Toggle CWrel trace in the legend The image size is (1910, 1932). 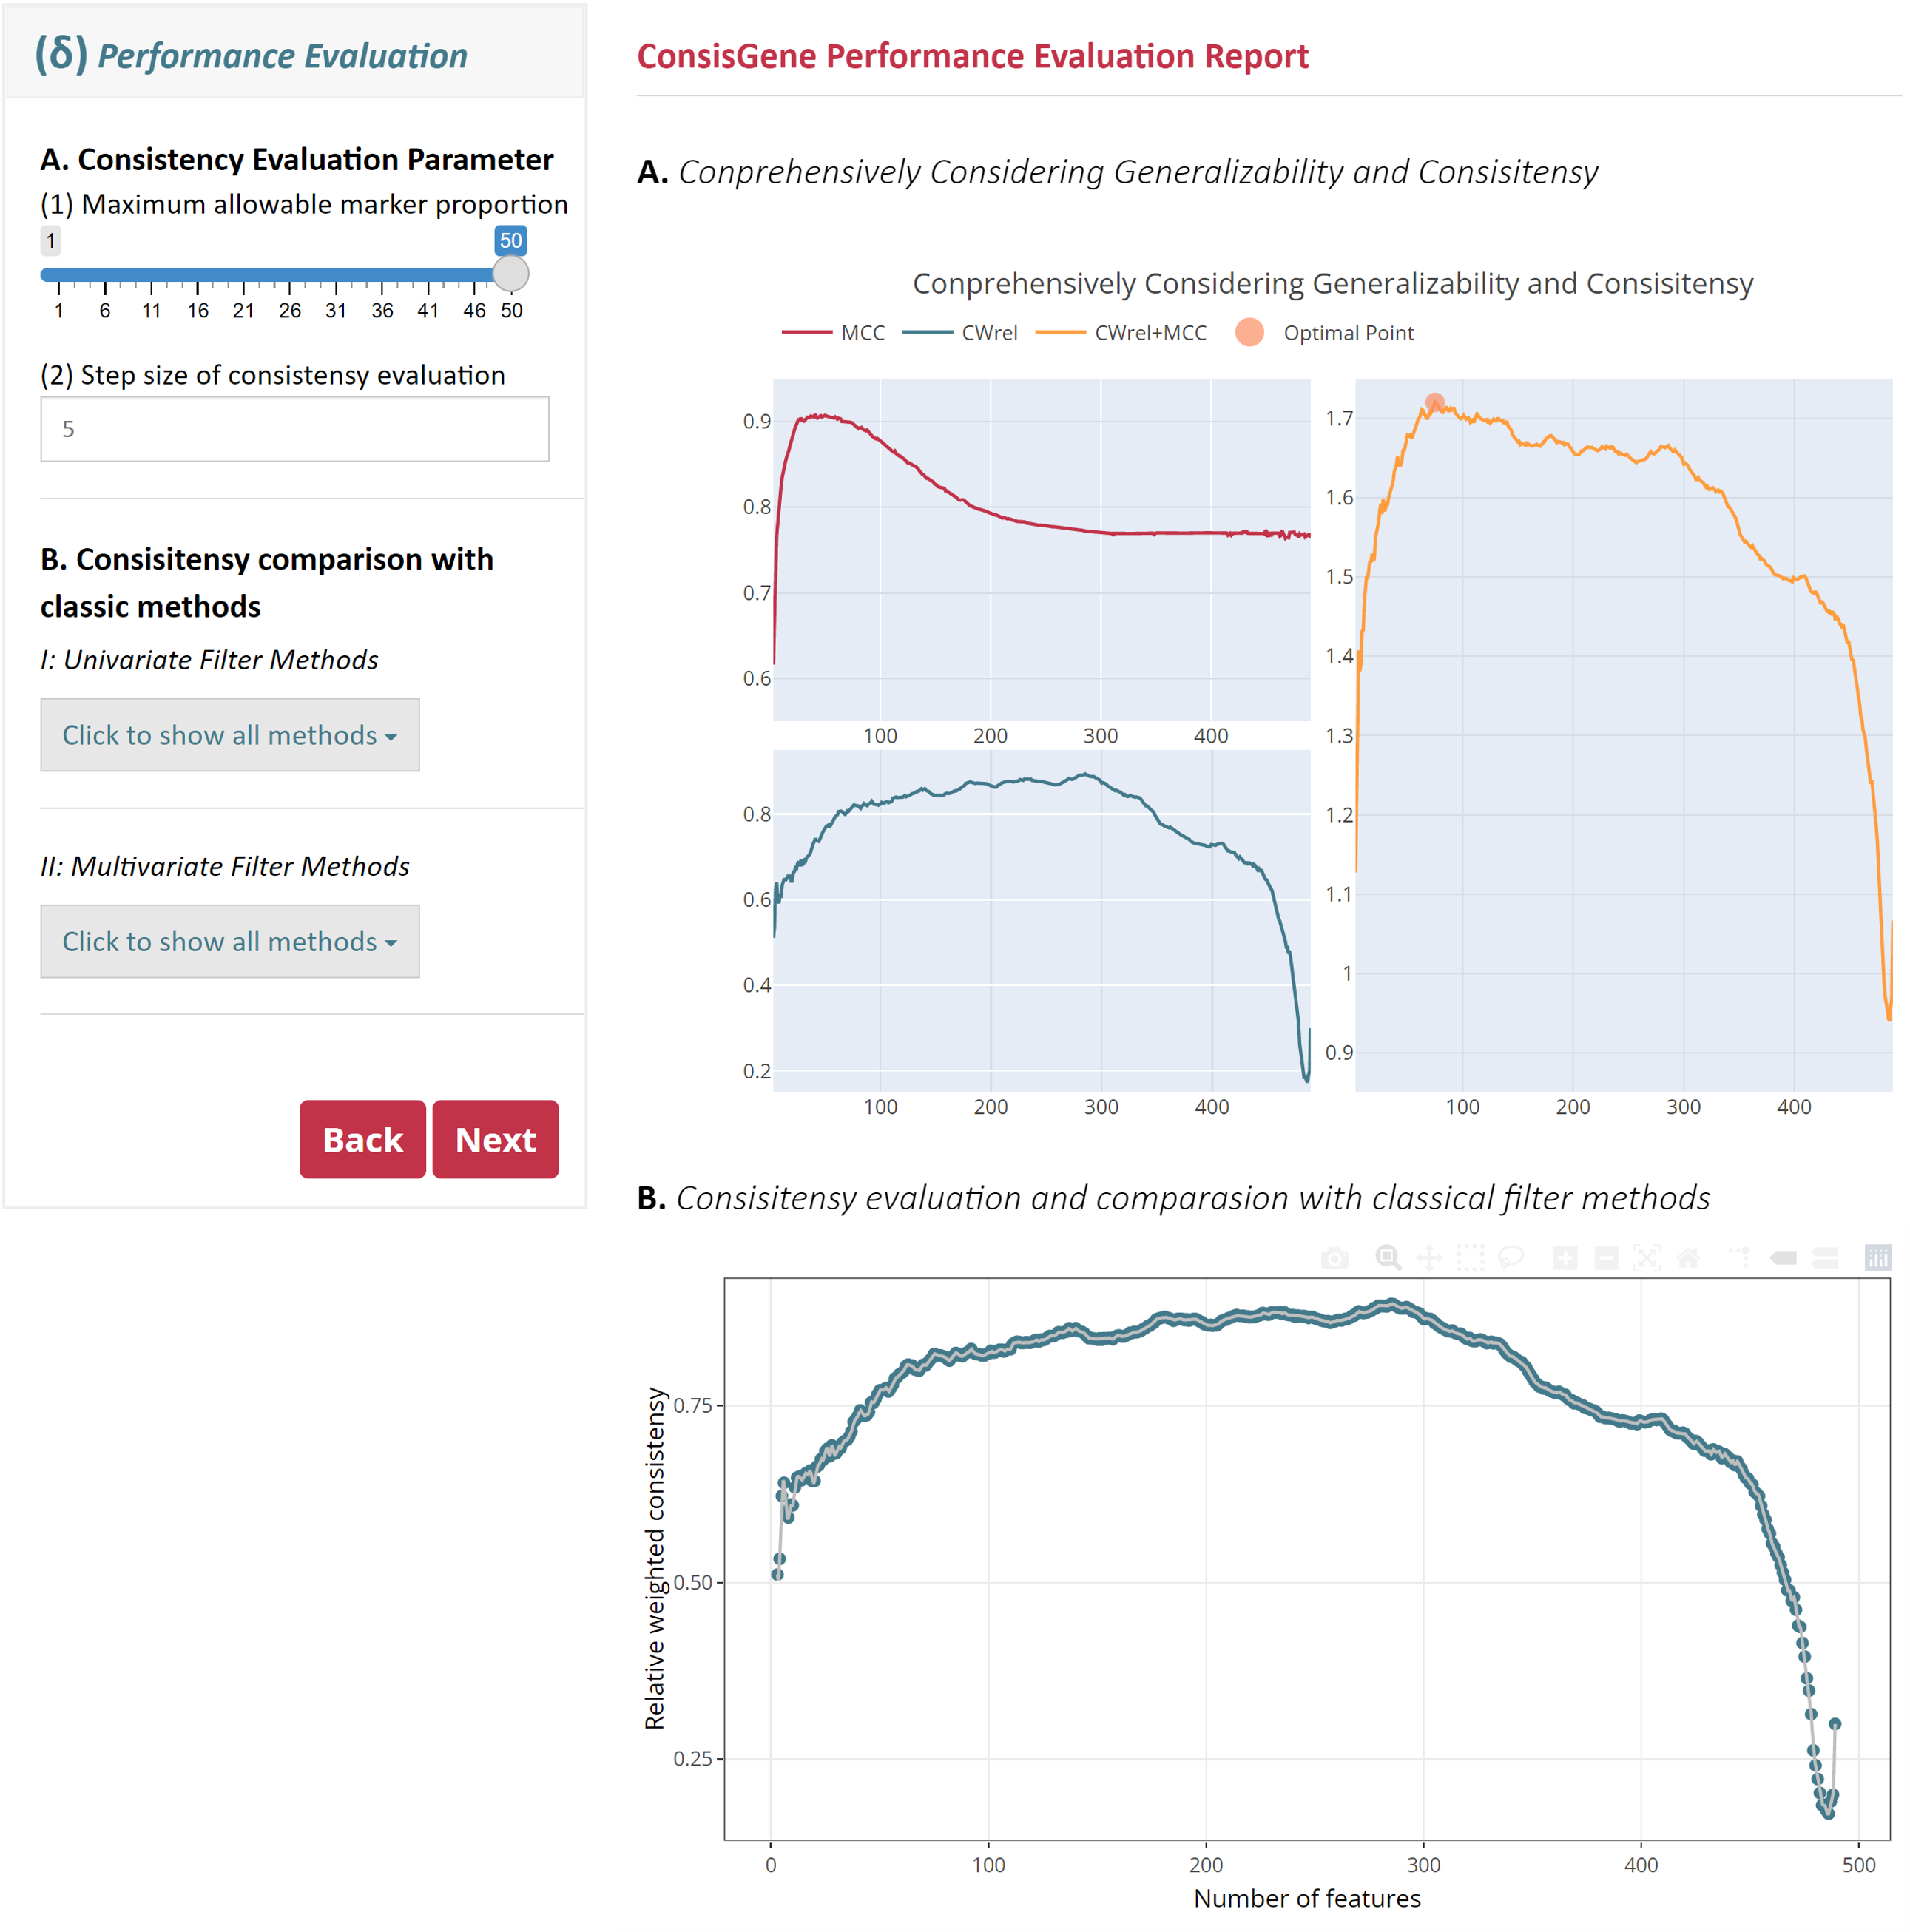point(960,333)
